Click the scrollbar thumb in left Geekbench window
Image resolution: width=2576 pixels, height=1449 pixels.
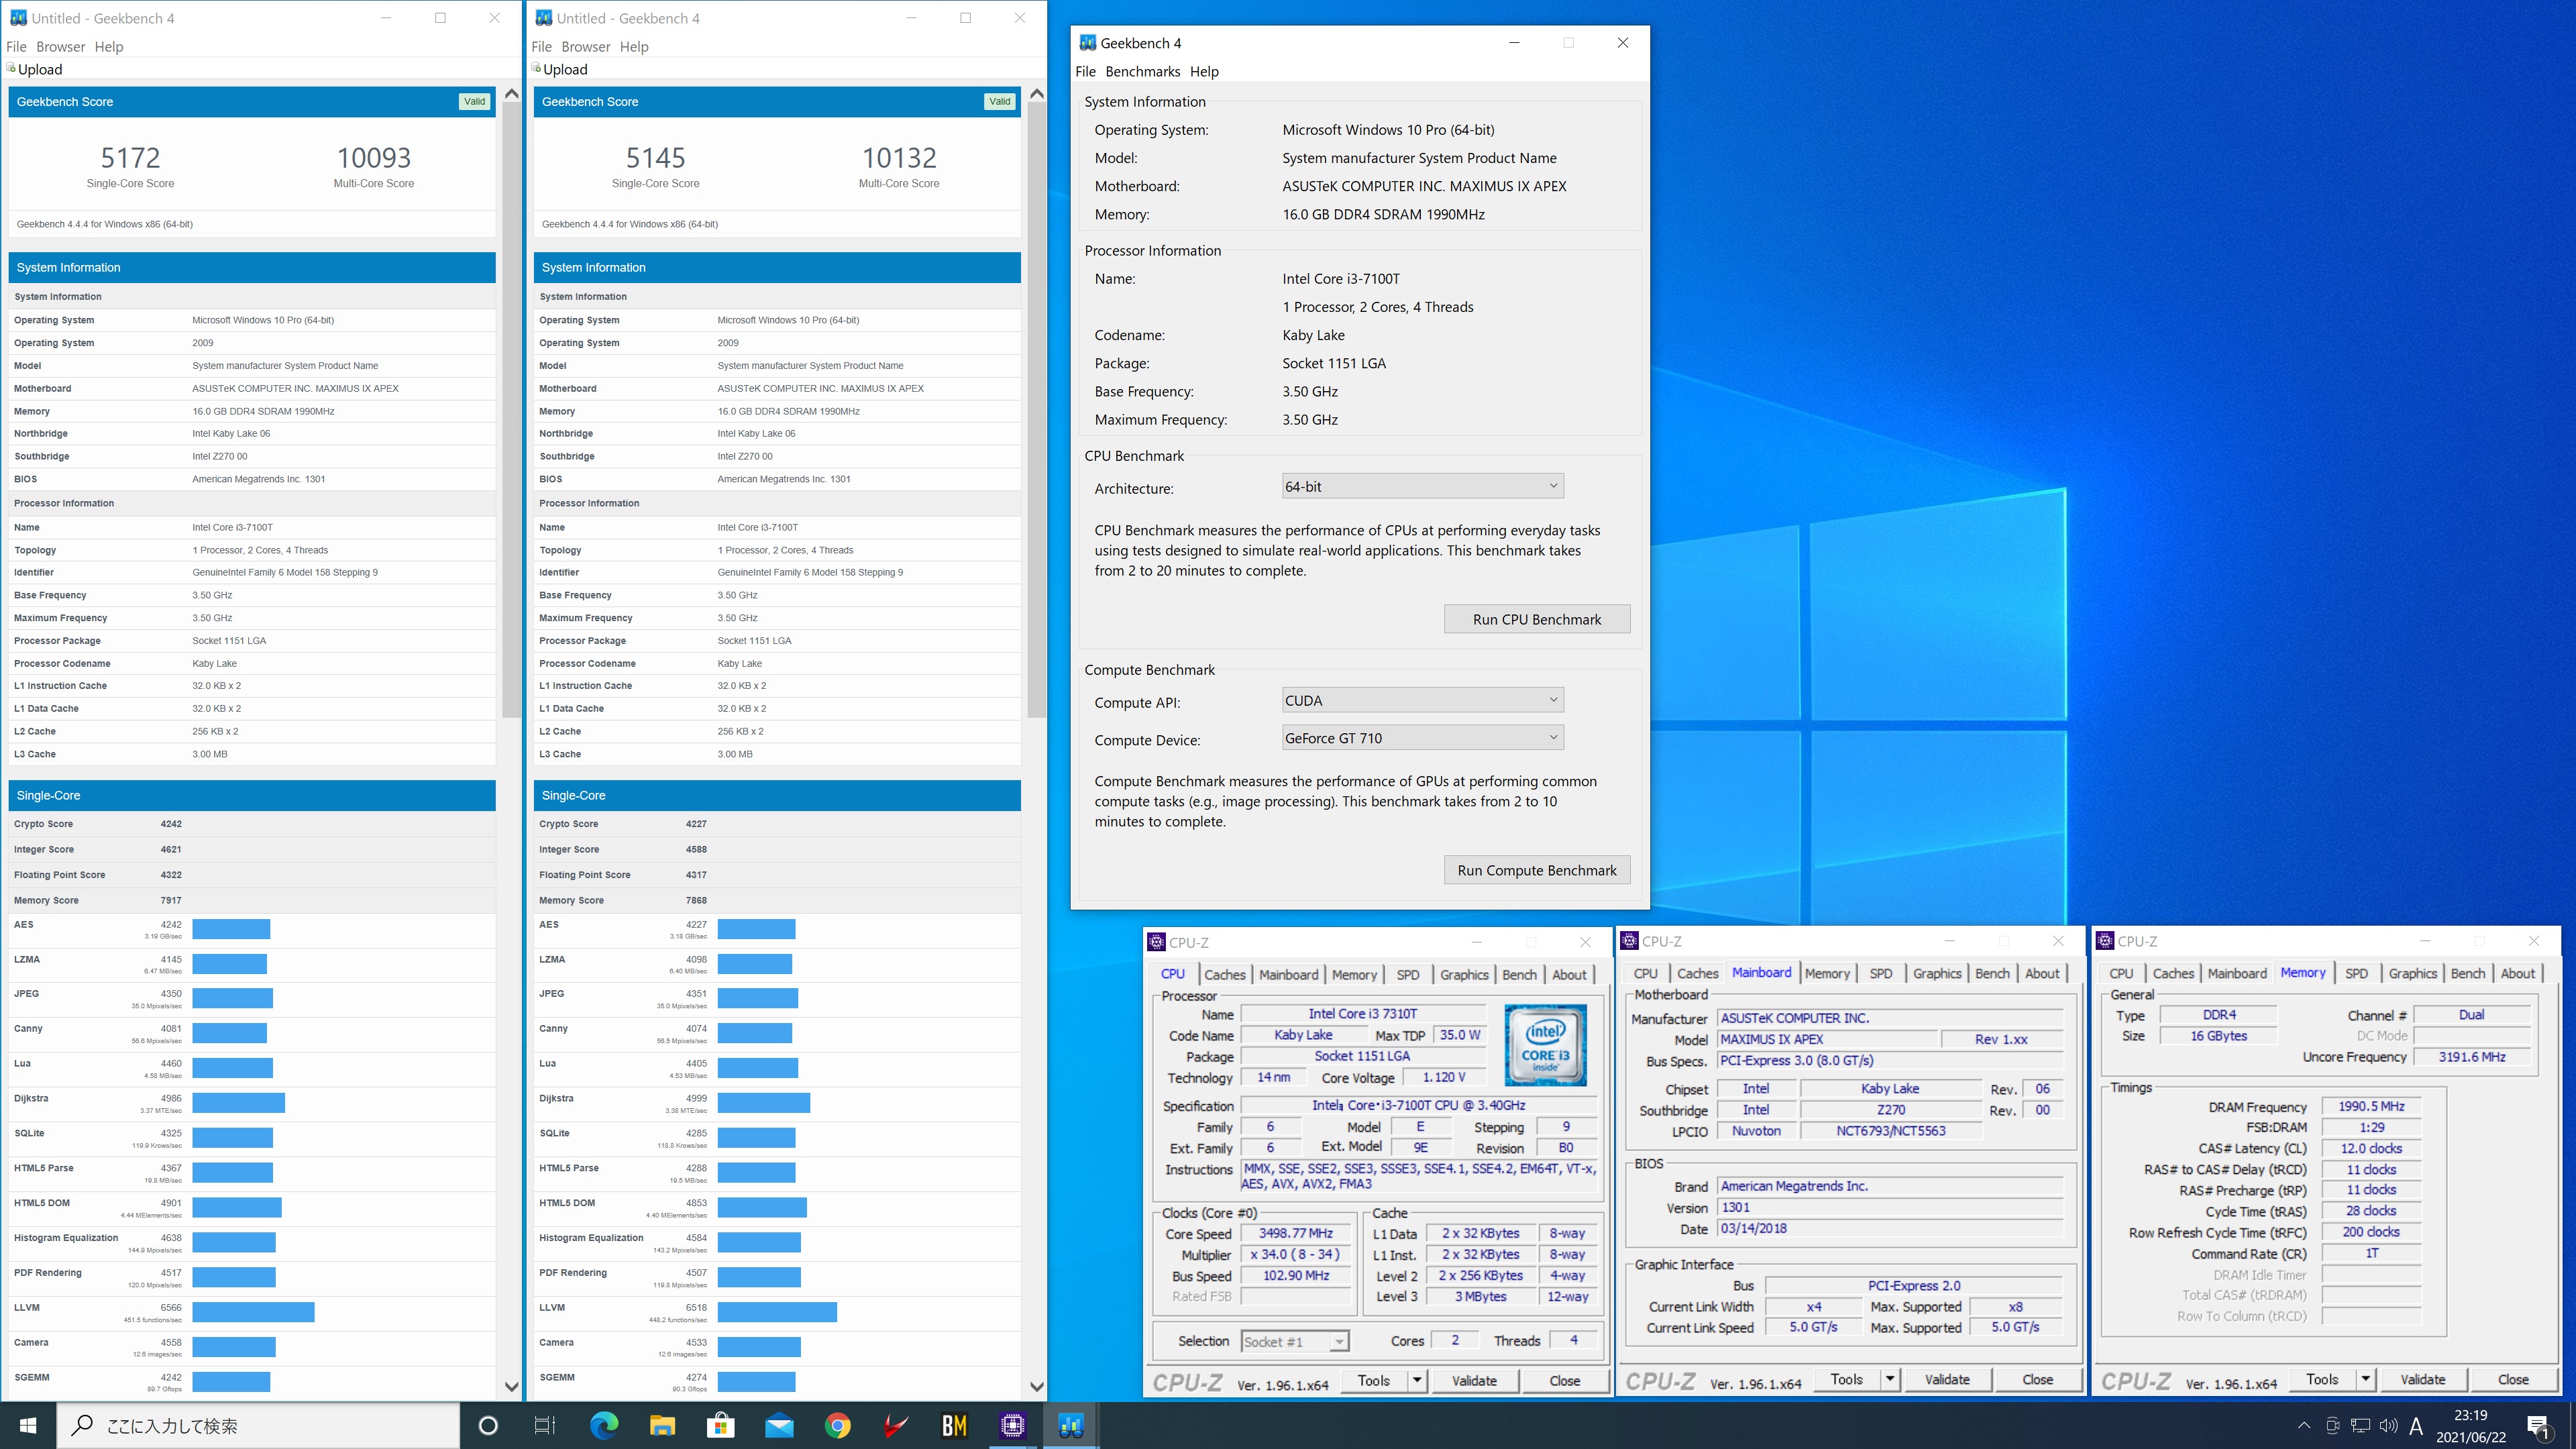point(511,410)
